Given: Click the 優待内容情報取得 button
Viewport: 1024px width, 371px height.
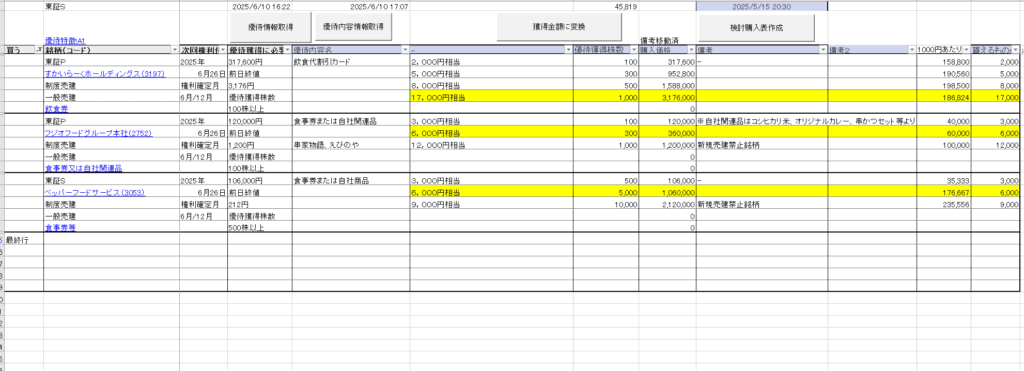Looking at the screenshot, I should click(353, 27).
